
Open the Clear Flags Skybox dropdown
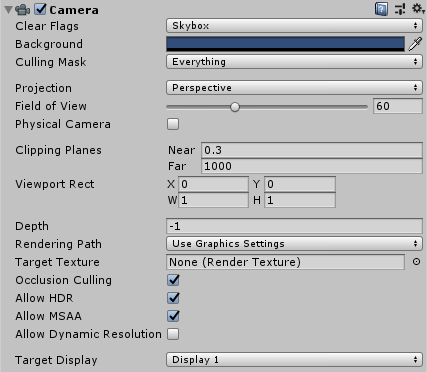point(294,26)
